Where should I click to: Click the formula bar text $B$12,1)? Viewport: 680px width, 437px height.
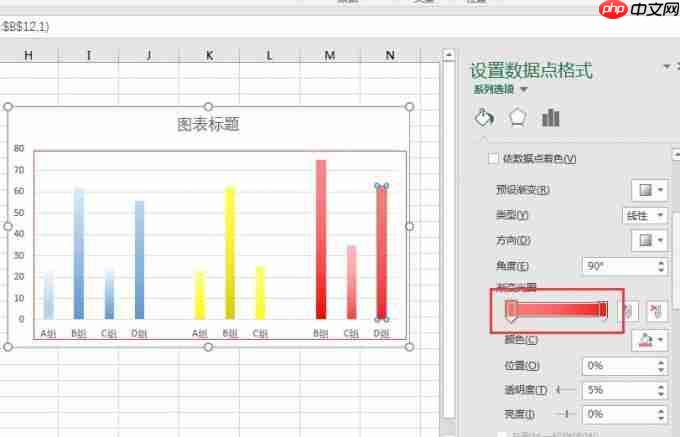click(x=25, y=26)
